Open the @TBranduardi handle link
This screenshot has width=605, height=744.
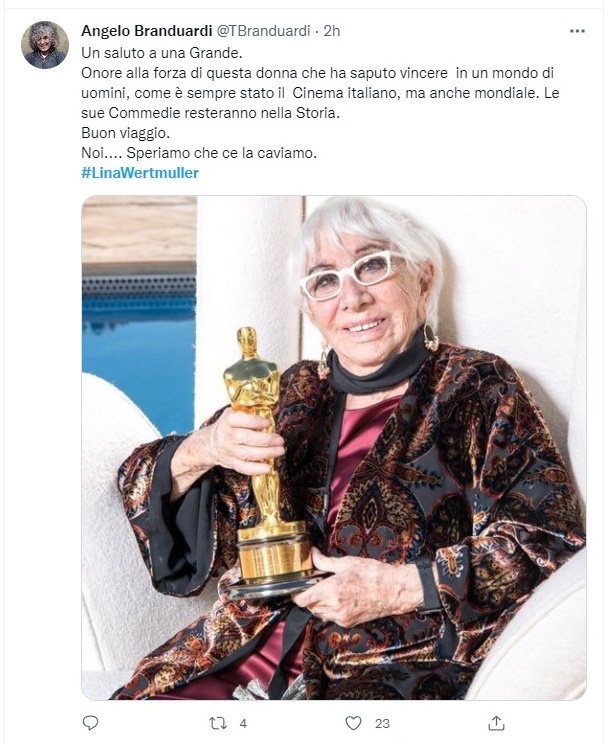(263, 31)
